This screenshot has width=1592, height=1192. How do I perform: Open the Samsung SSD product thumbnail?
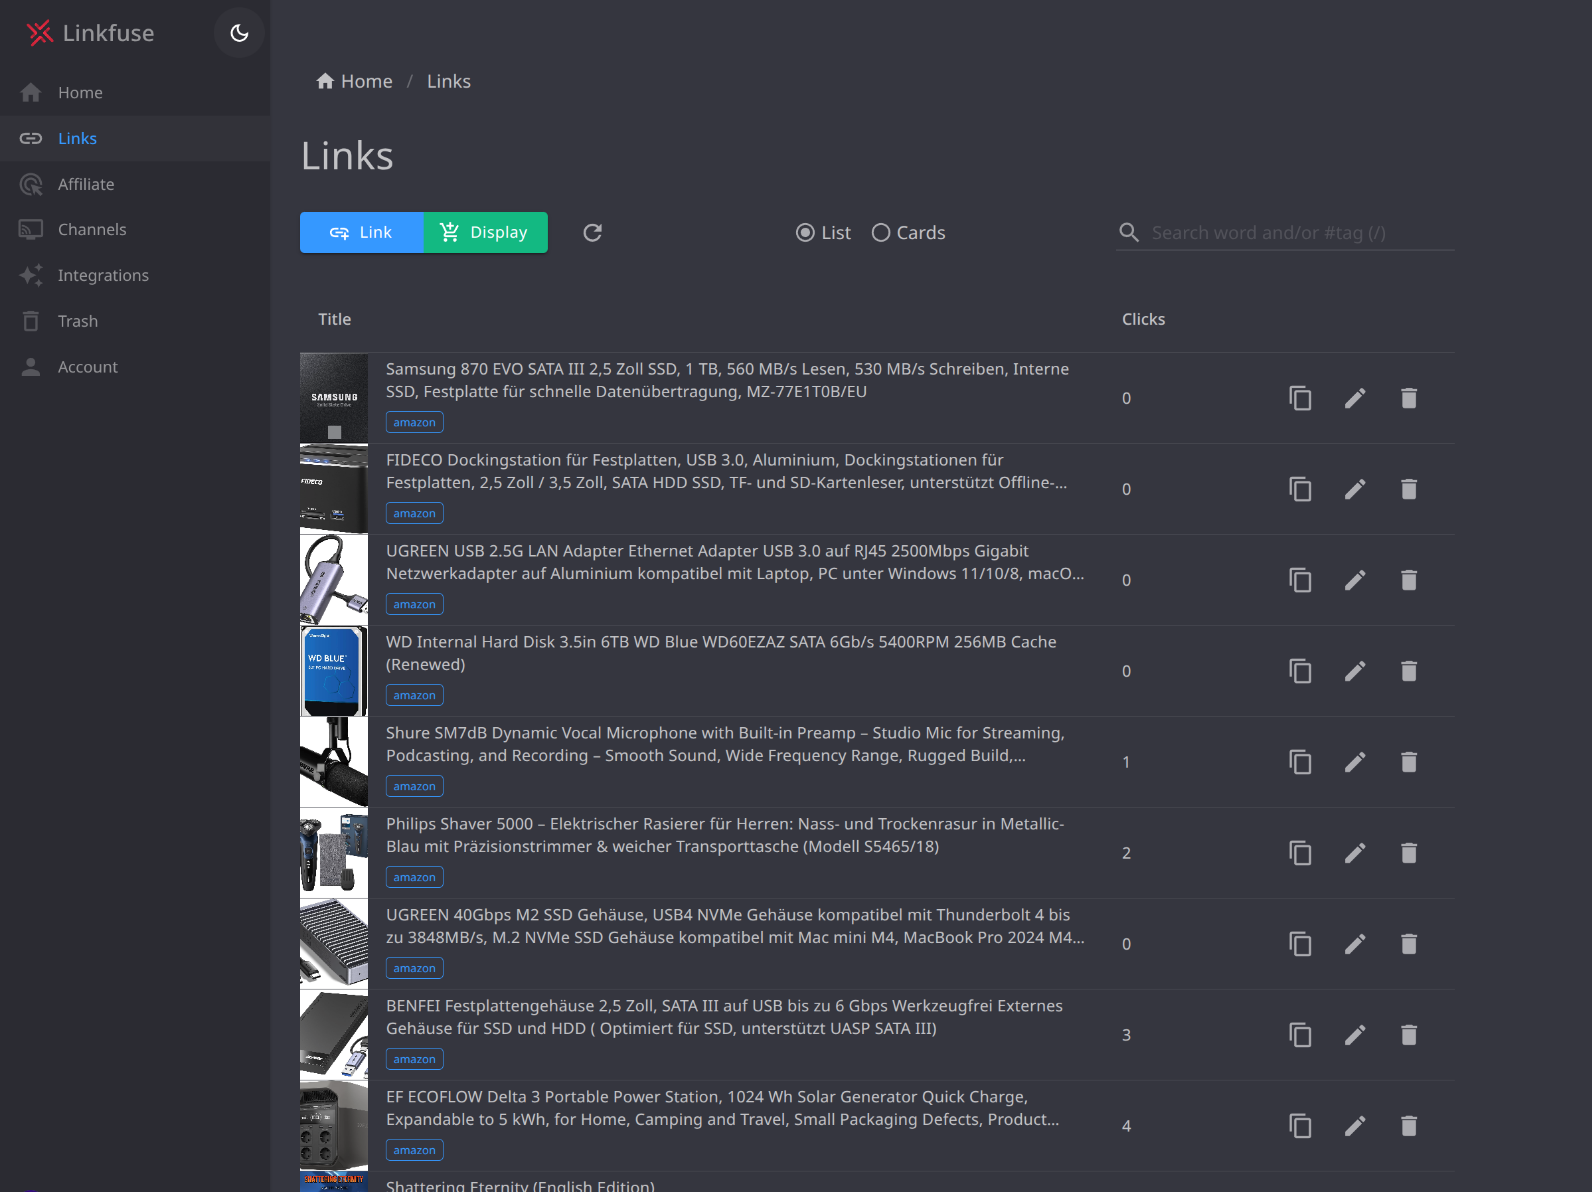pos(334,398)
